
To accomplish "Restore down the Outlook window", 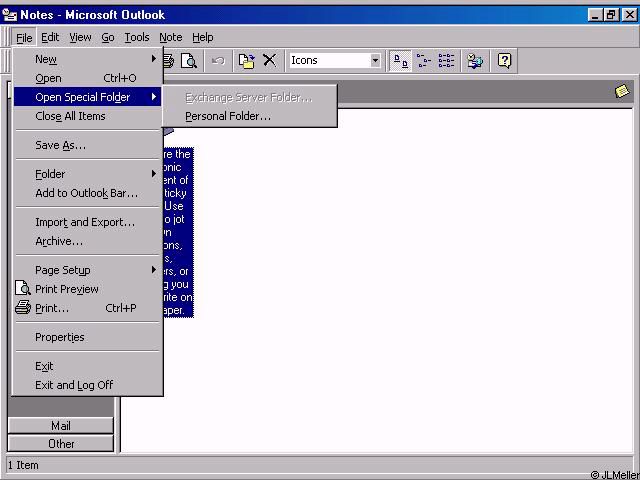I will click(611, 15).
